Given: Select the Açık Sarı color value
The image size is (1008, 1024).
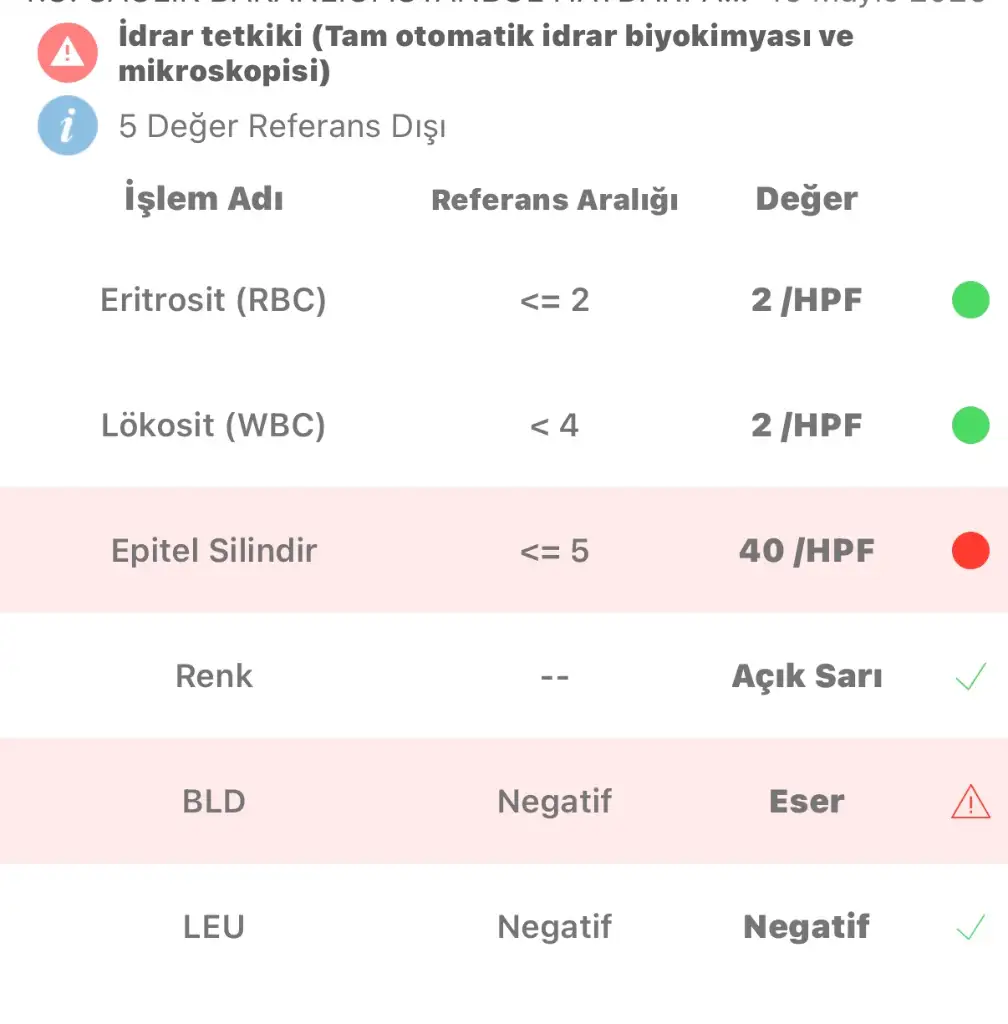Looking at the screenshot, I should pos(807,676).
